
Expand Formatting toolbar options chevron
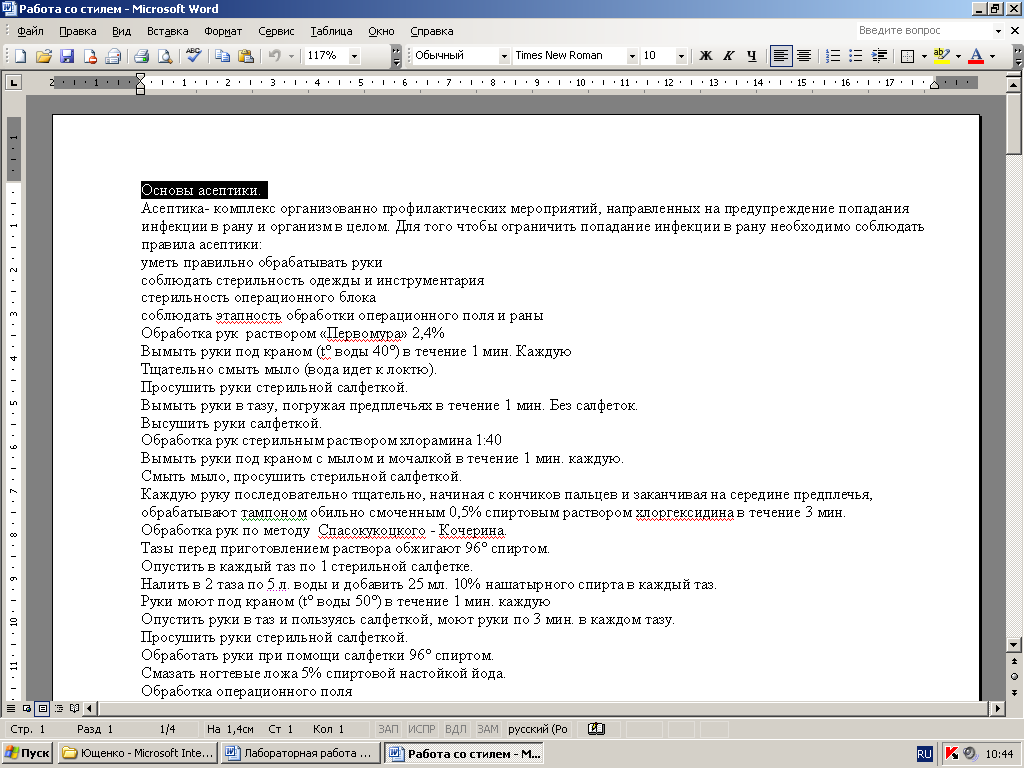pos(1018,56)
